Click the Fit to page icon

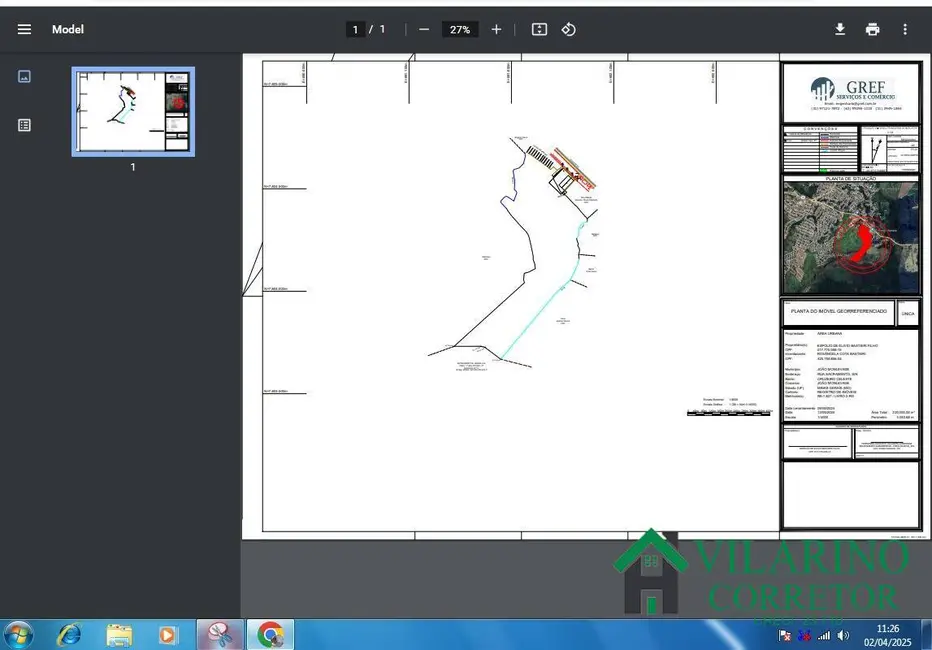539,29
